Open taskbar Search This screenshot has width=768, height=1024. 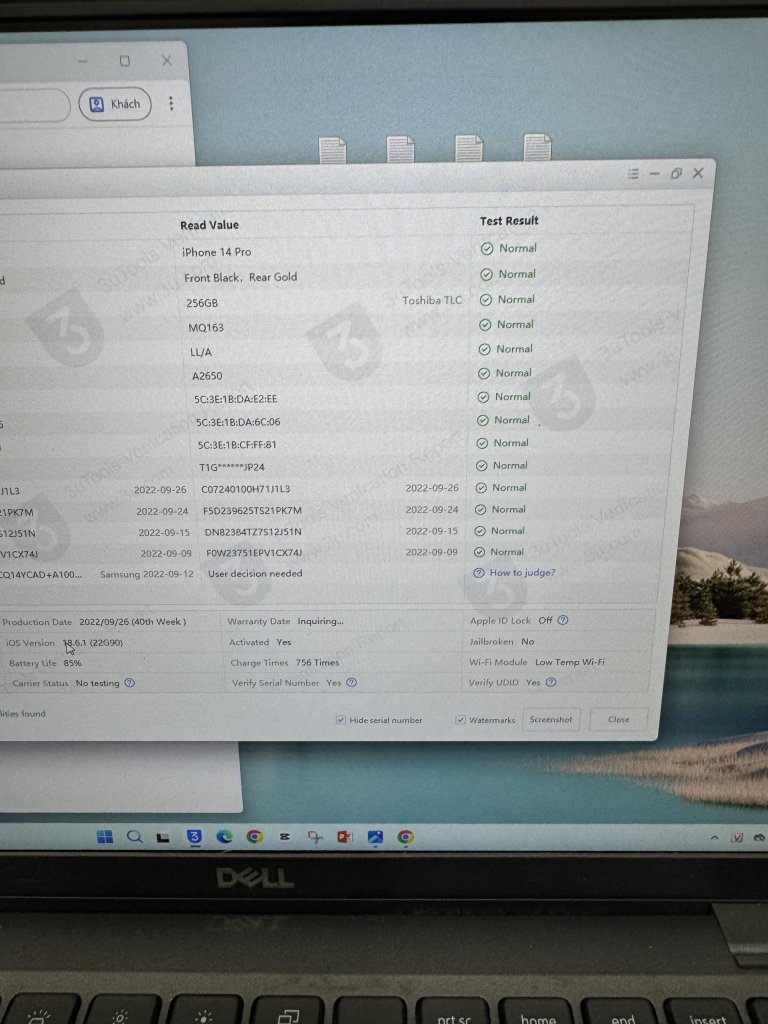pos(135,837)
